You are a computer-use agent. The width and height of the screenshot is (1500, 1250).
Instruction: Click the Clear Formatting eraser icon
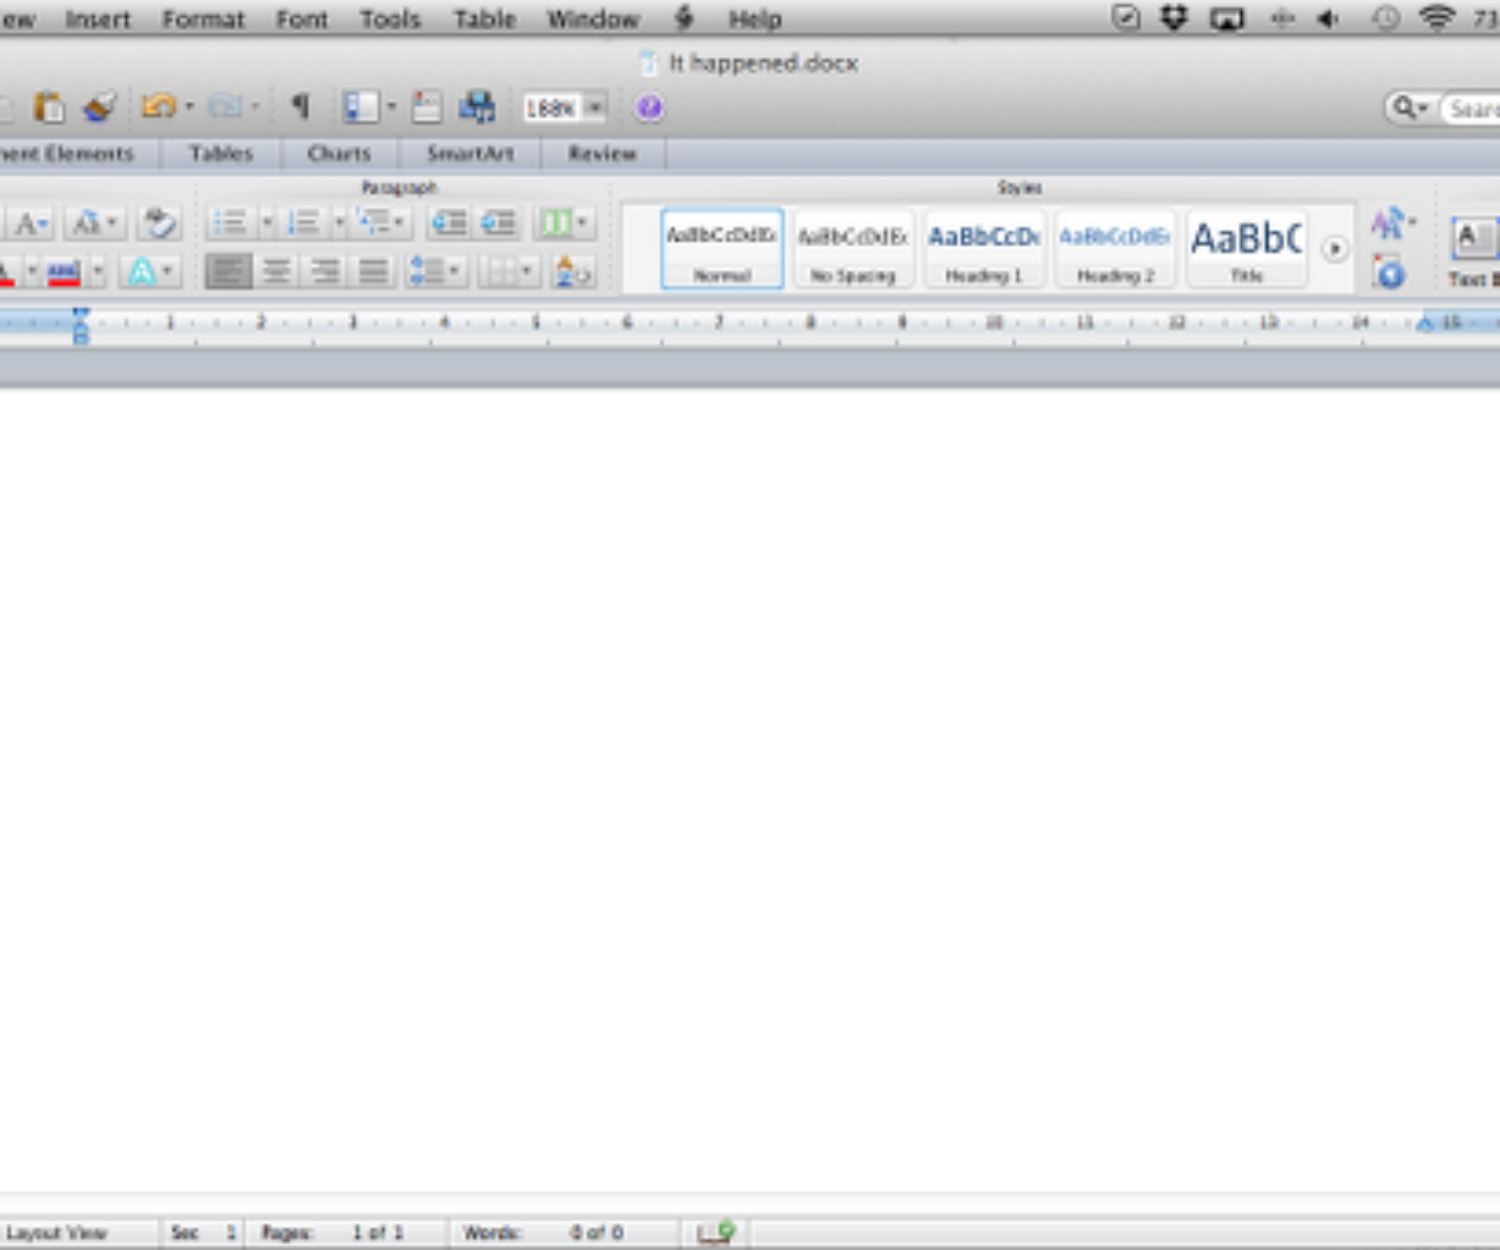pyautogui.click(x=158, y=222)
